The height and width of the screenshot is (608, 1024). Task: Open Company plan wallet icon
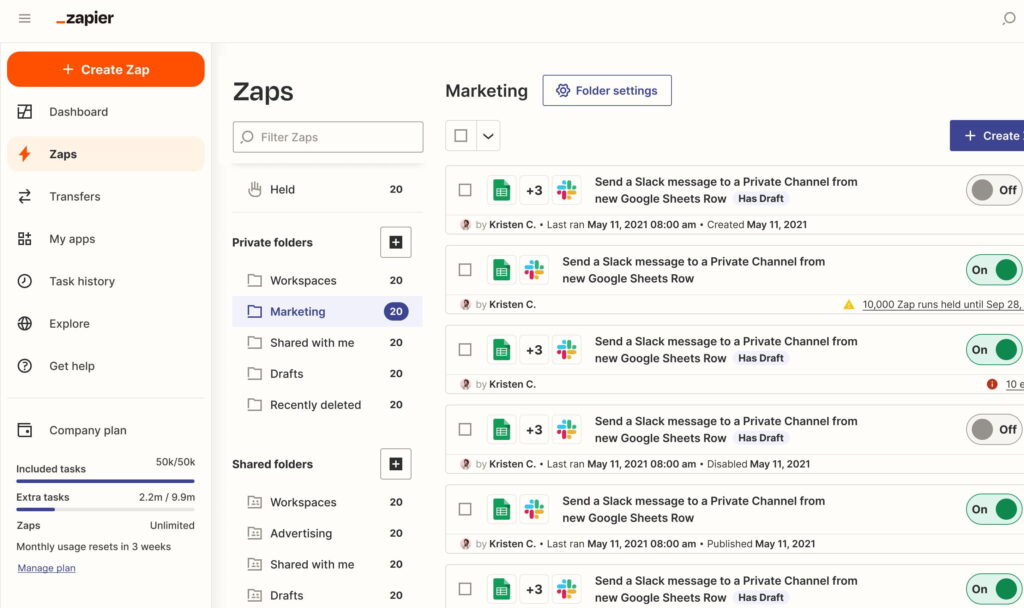(x=25, y=430)
